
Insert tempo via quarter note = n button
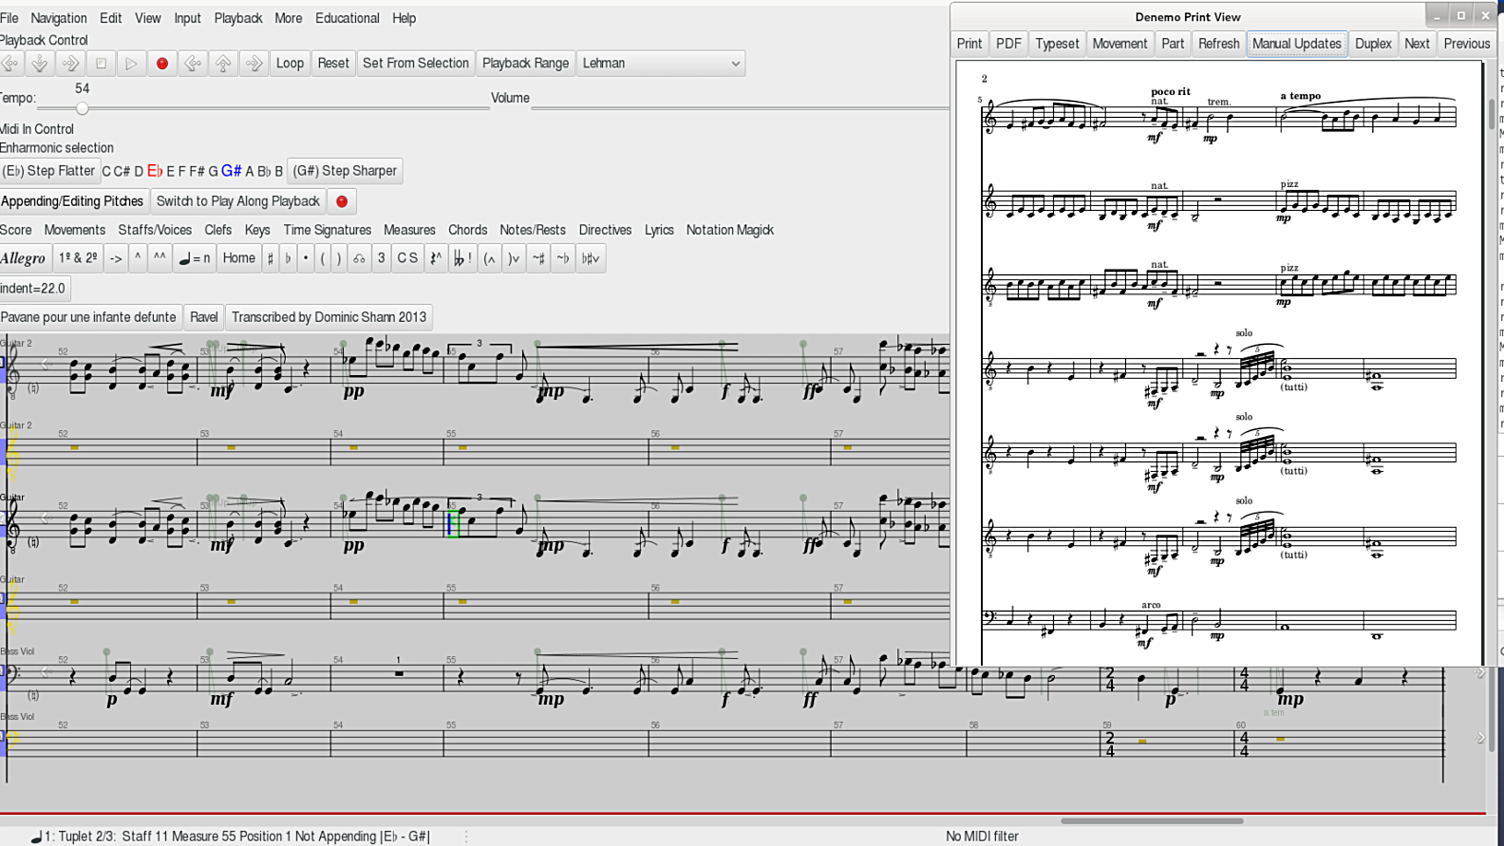[x=194, y=258]
